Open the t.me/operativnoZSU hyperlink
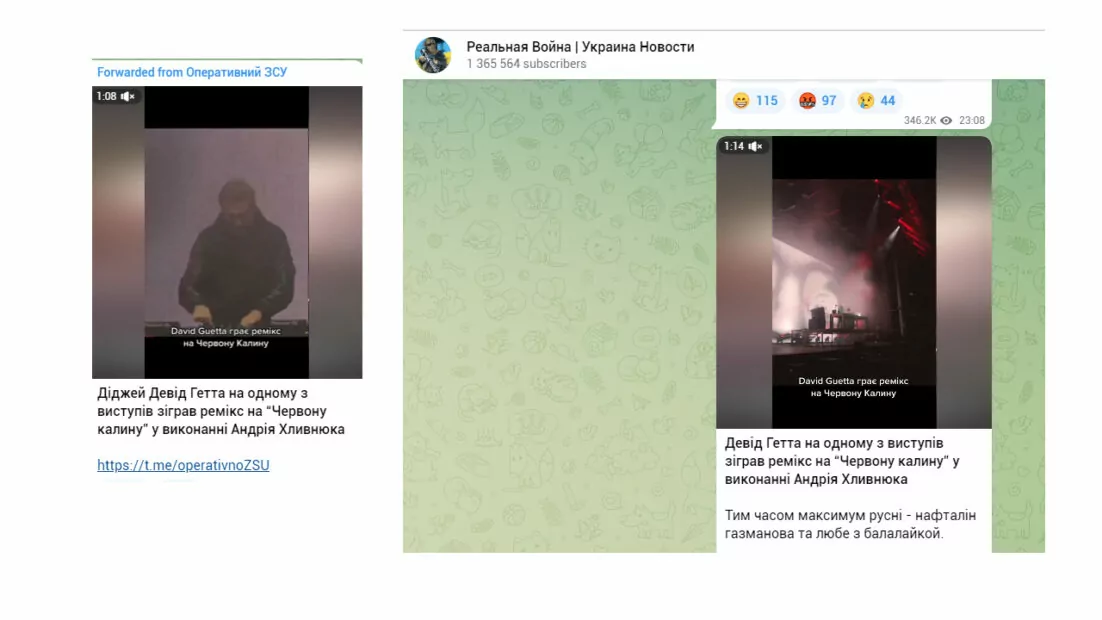Image resolution: width=1102 pixels, height=620 pixels. [183, 465]
